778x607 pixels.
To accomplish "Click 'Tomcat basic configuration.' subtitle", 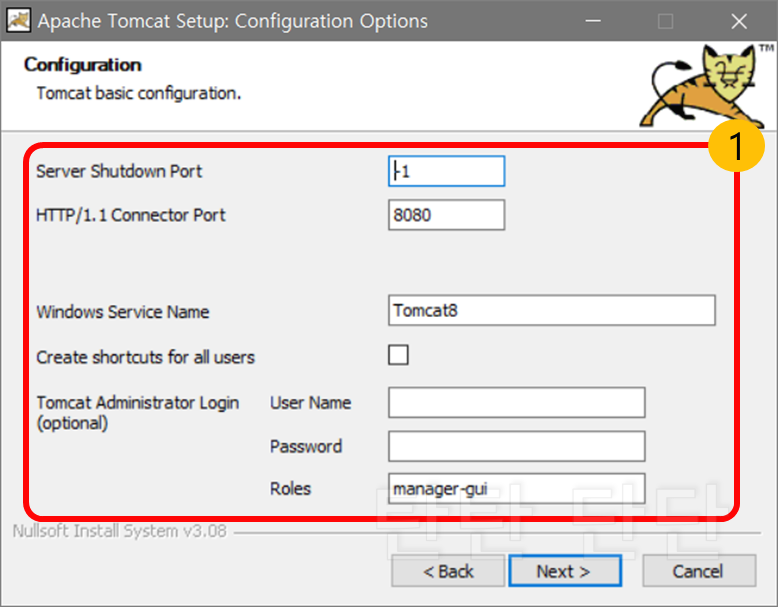I will click(139, 93).
